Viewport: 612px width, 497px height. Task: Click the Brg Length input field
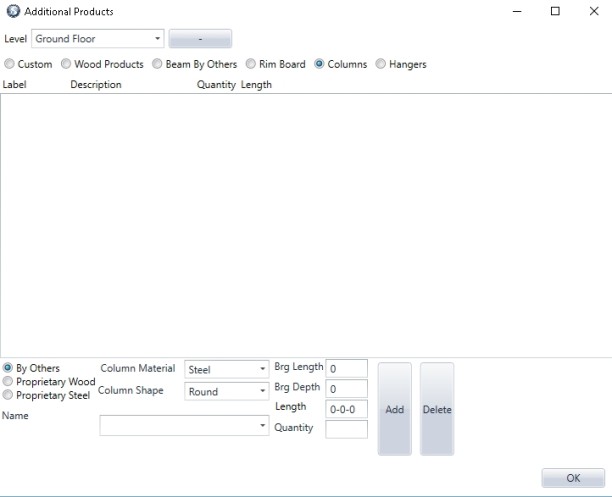(x=347, y=369)
